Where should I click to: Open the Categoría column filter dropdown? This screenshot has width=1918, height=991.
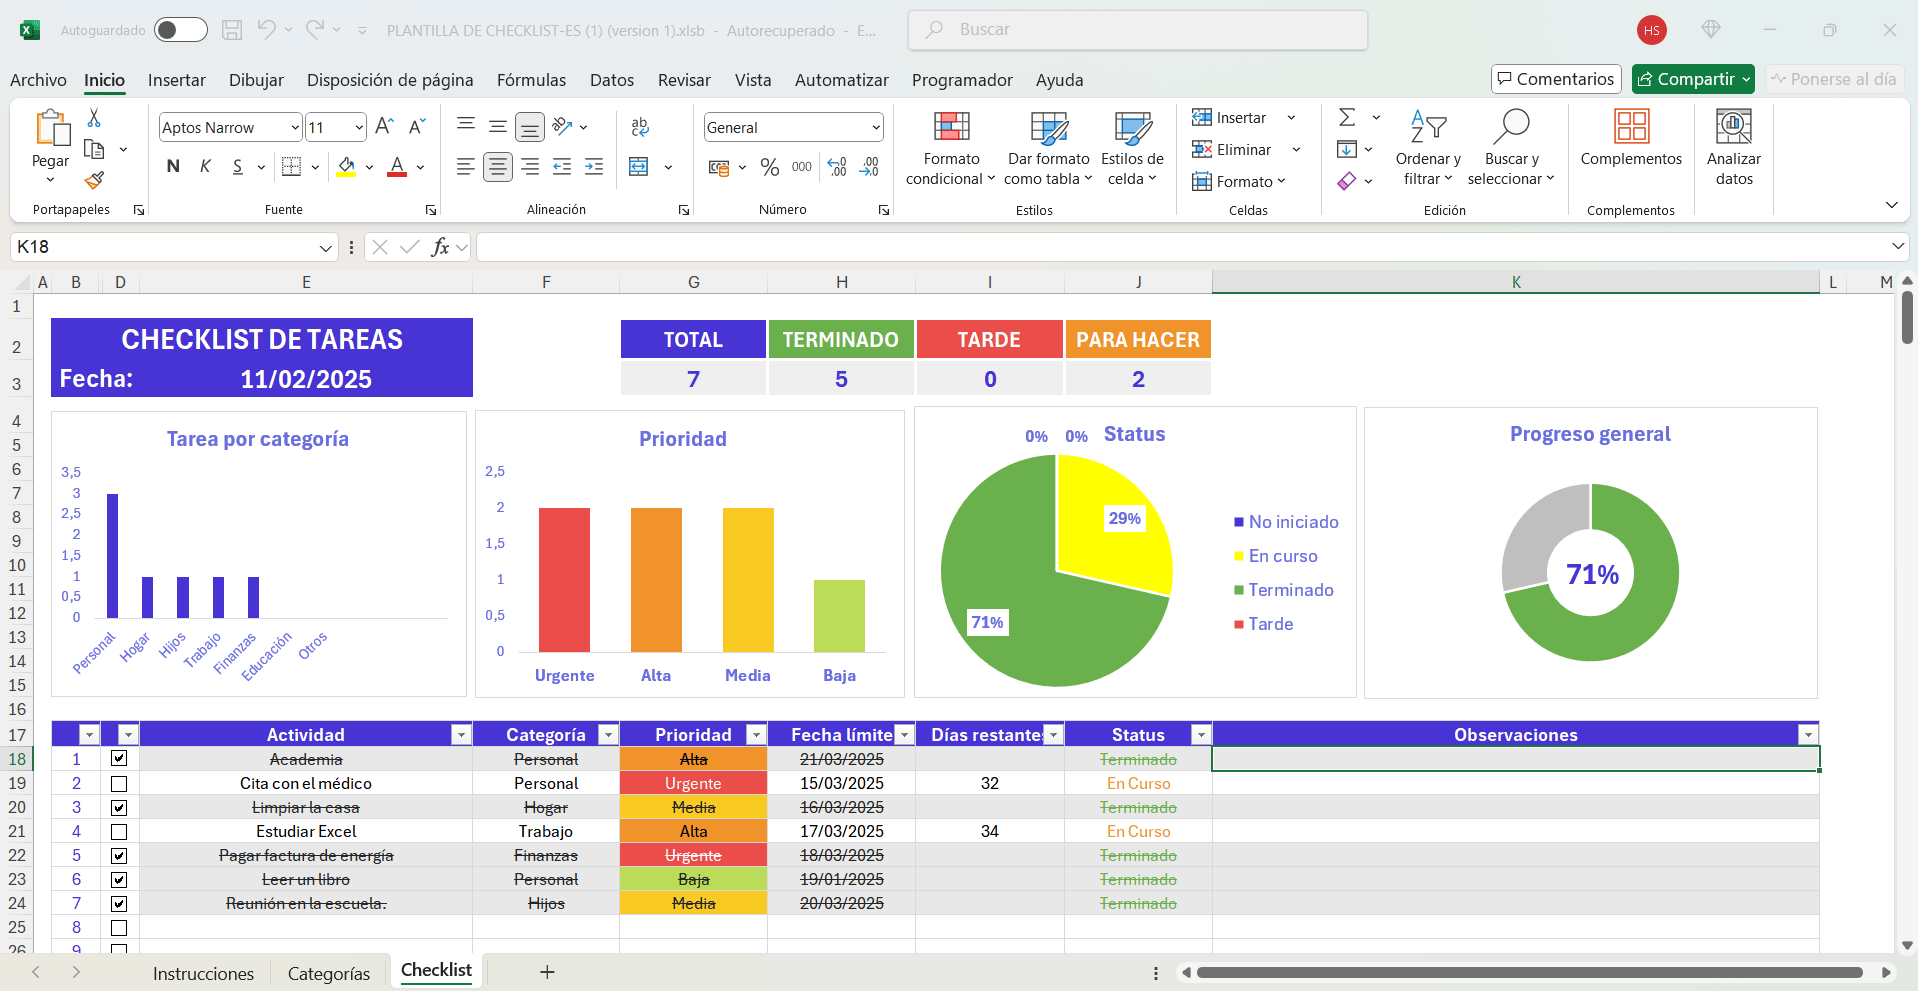pyautogui.click(x=607, y=735)
